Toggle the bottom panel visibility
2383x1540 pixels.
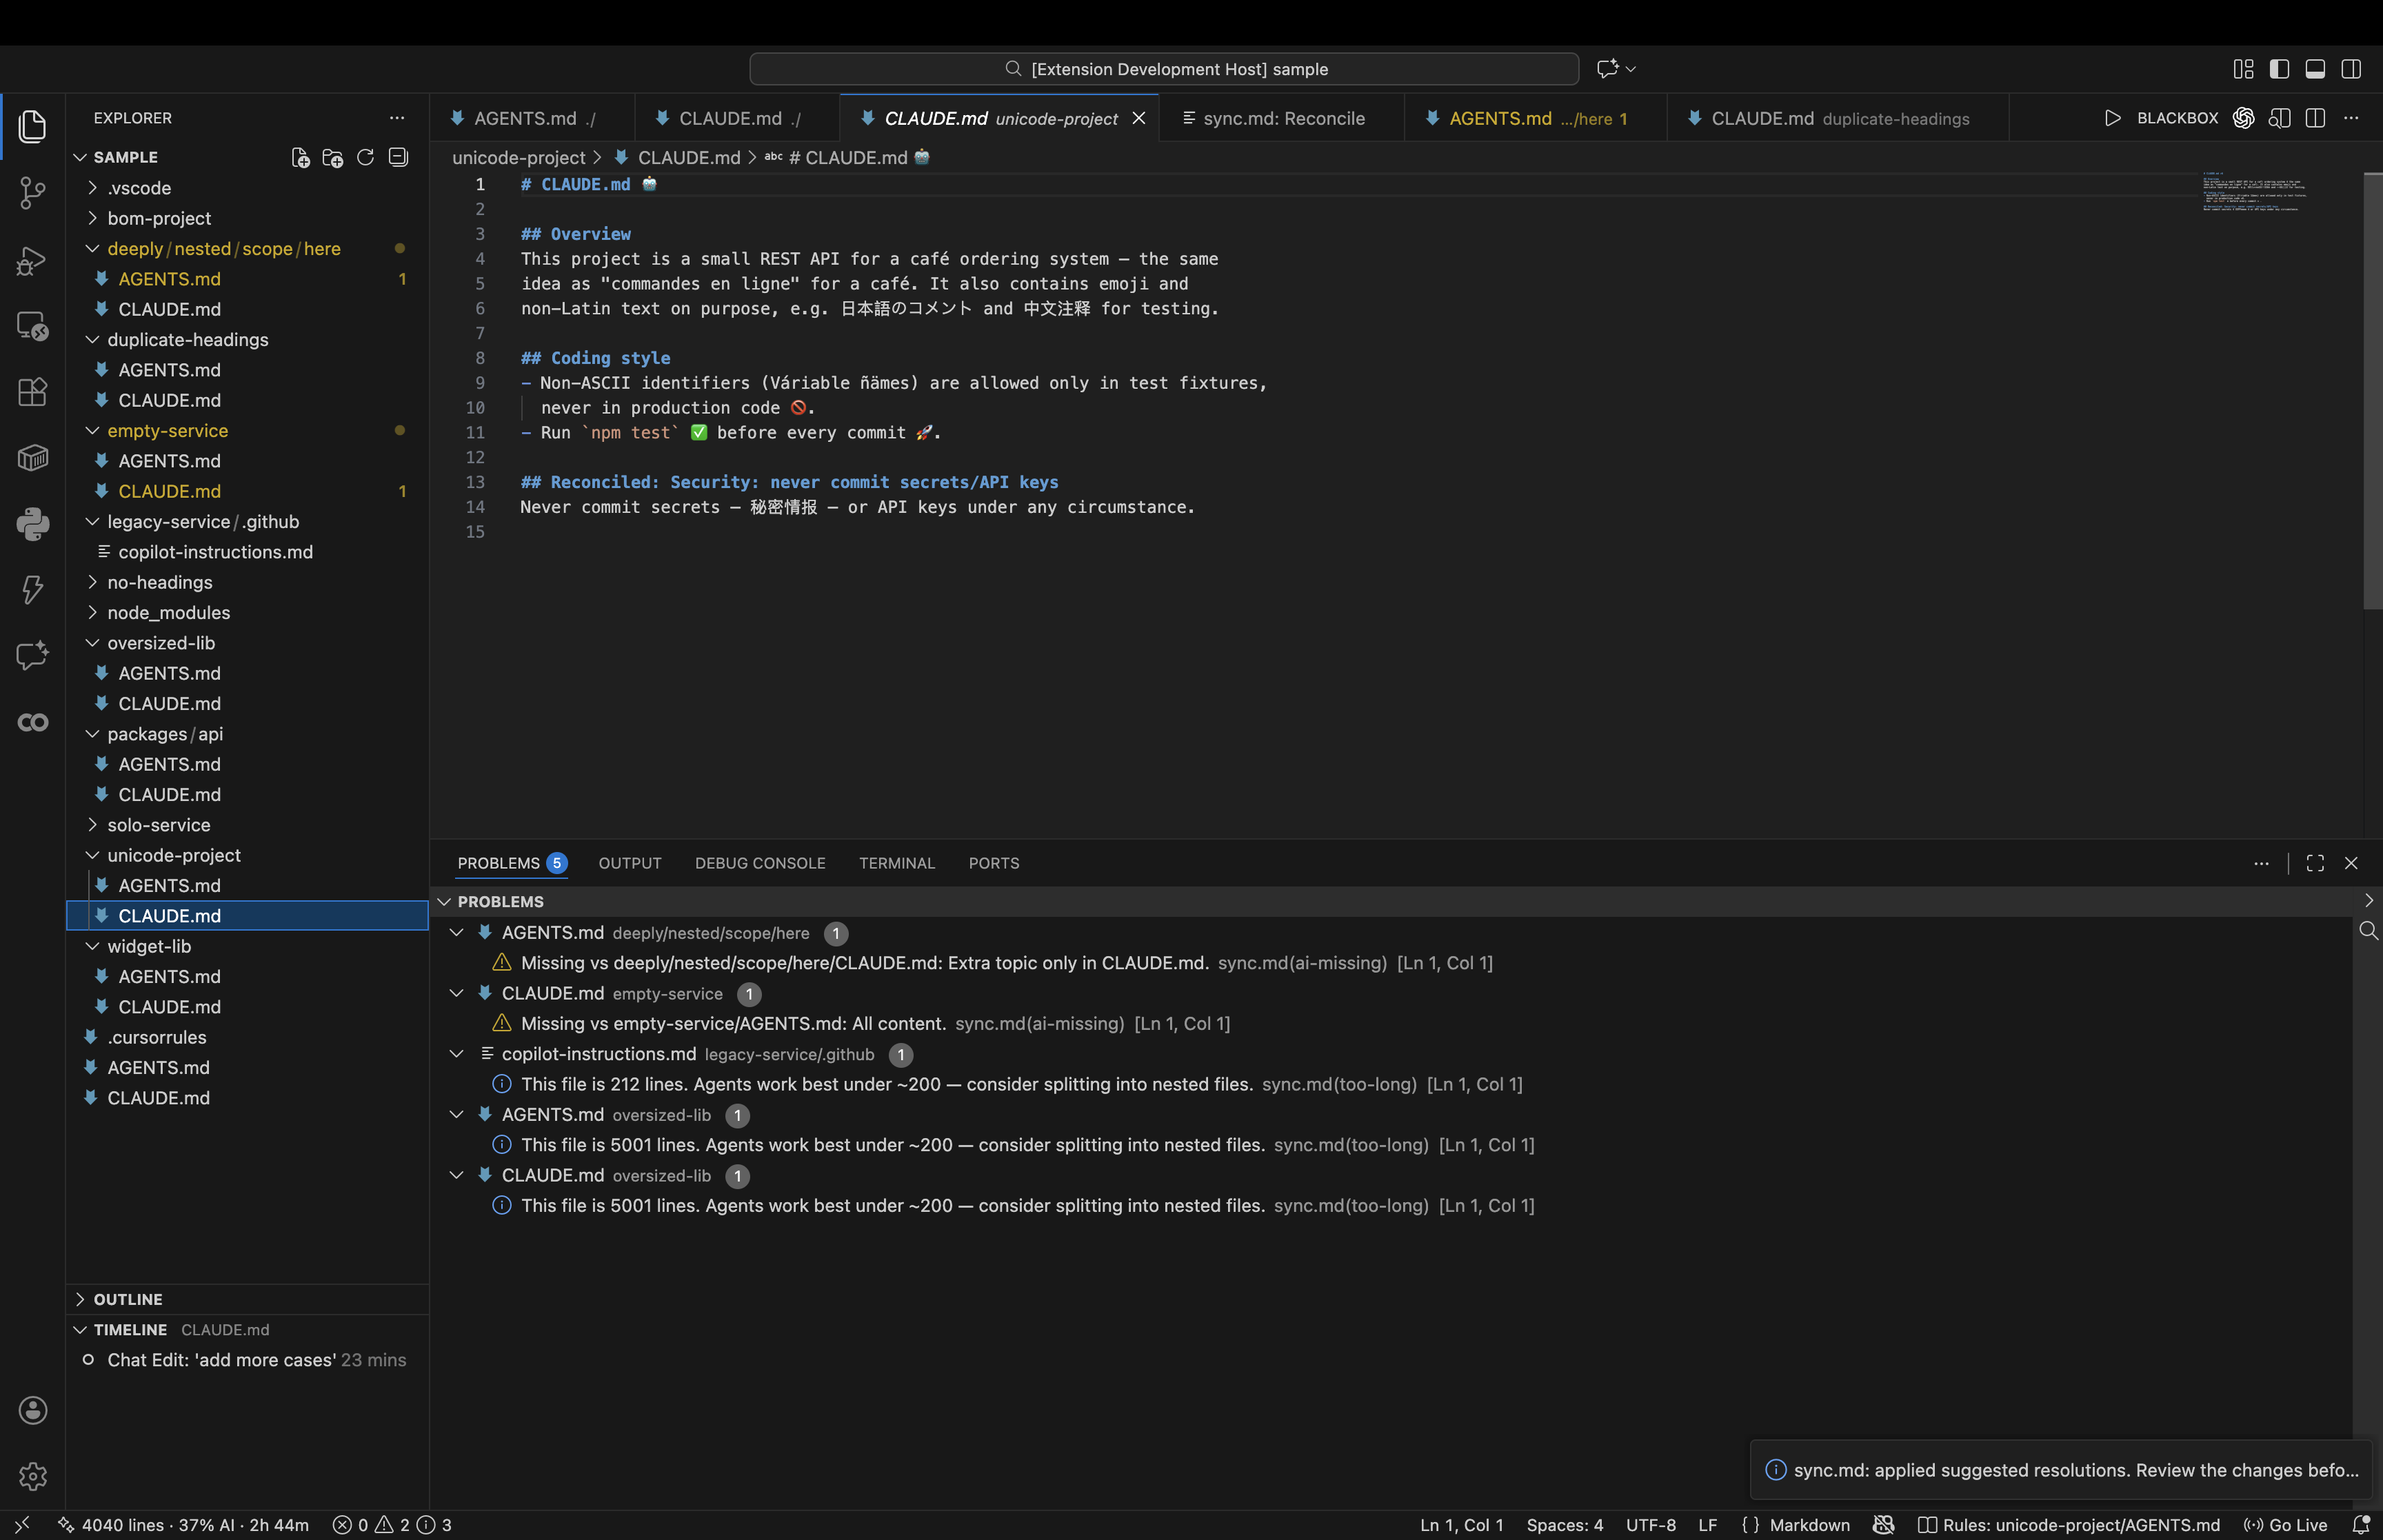pos(2315,69)
